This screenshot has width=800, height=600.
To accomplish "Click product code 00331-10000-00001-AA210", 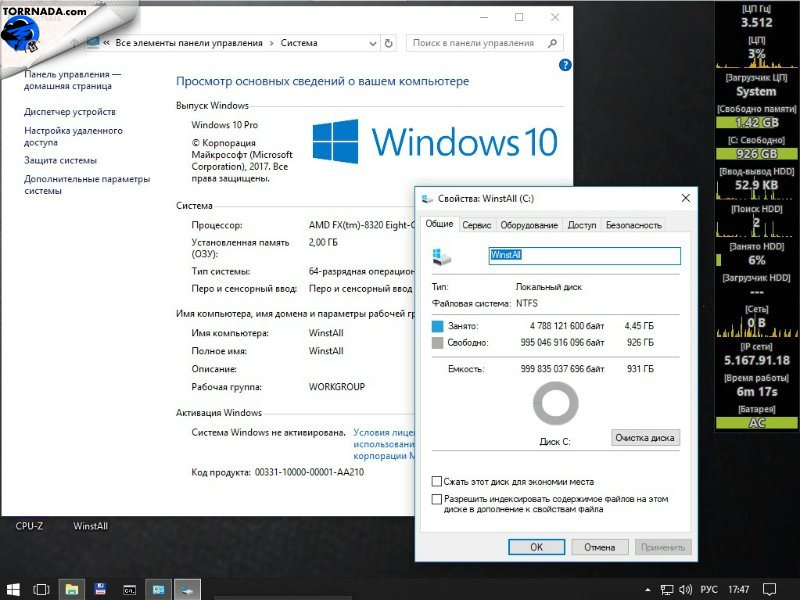I will coord(309,472).
